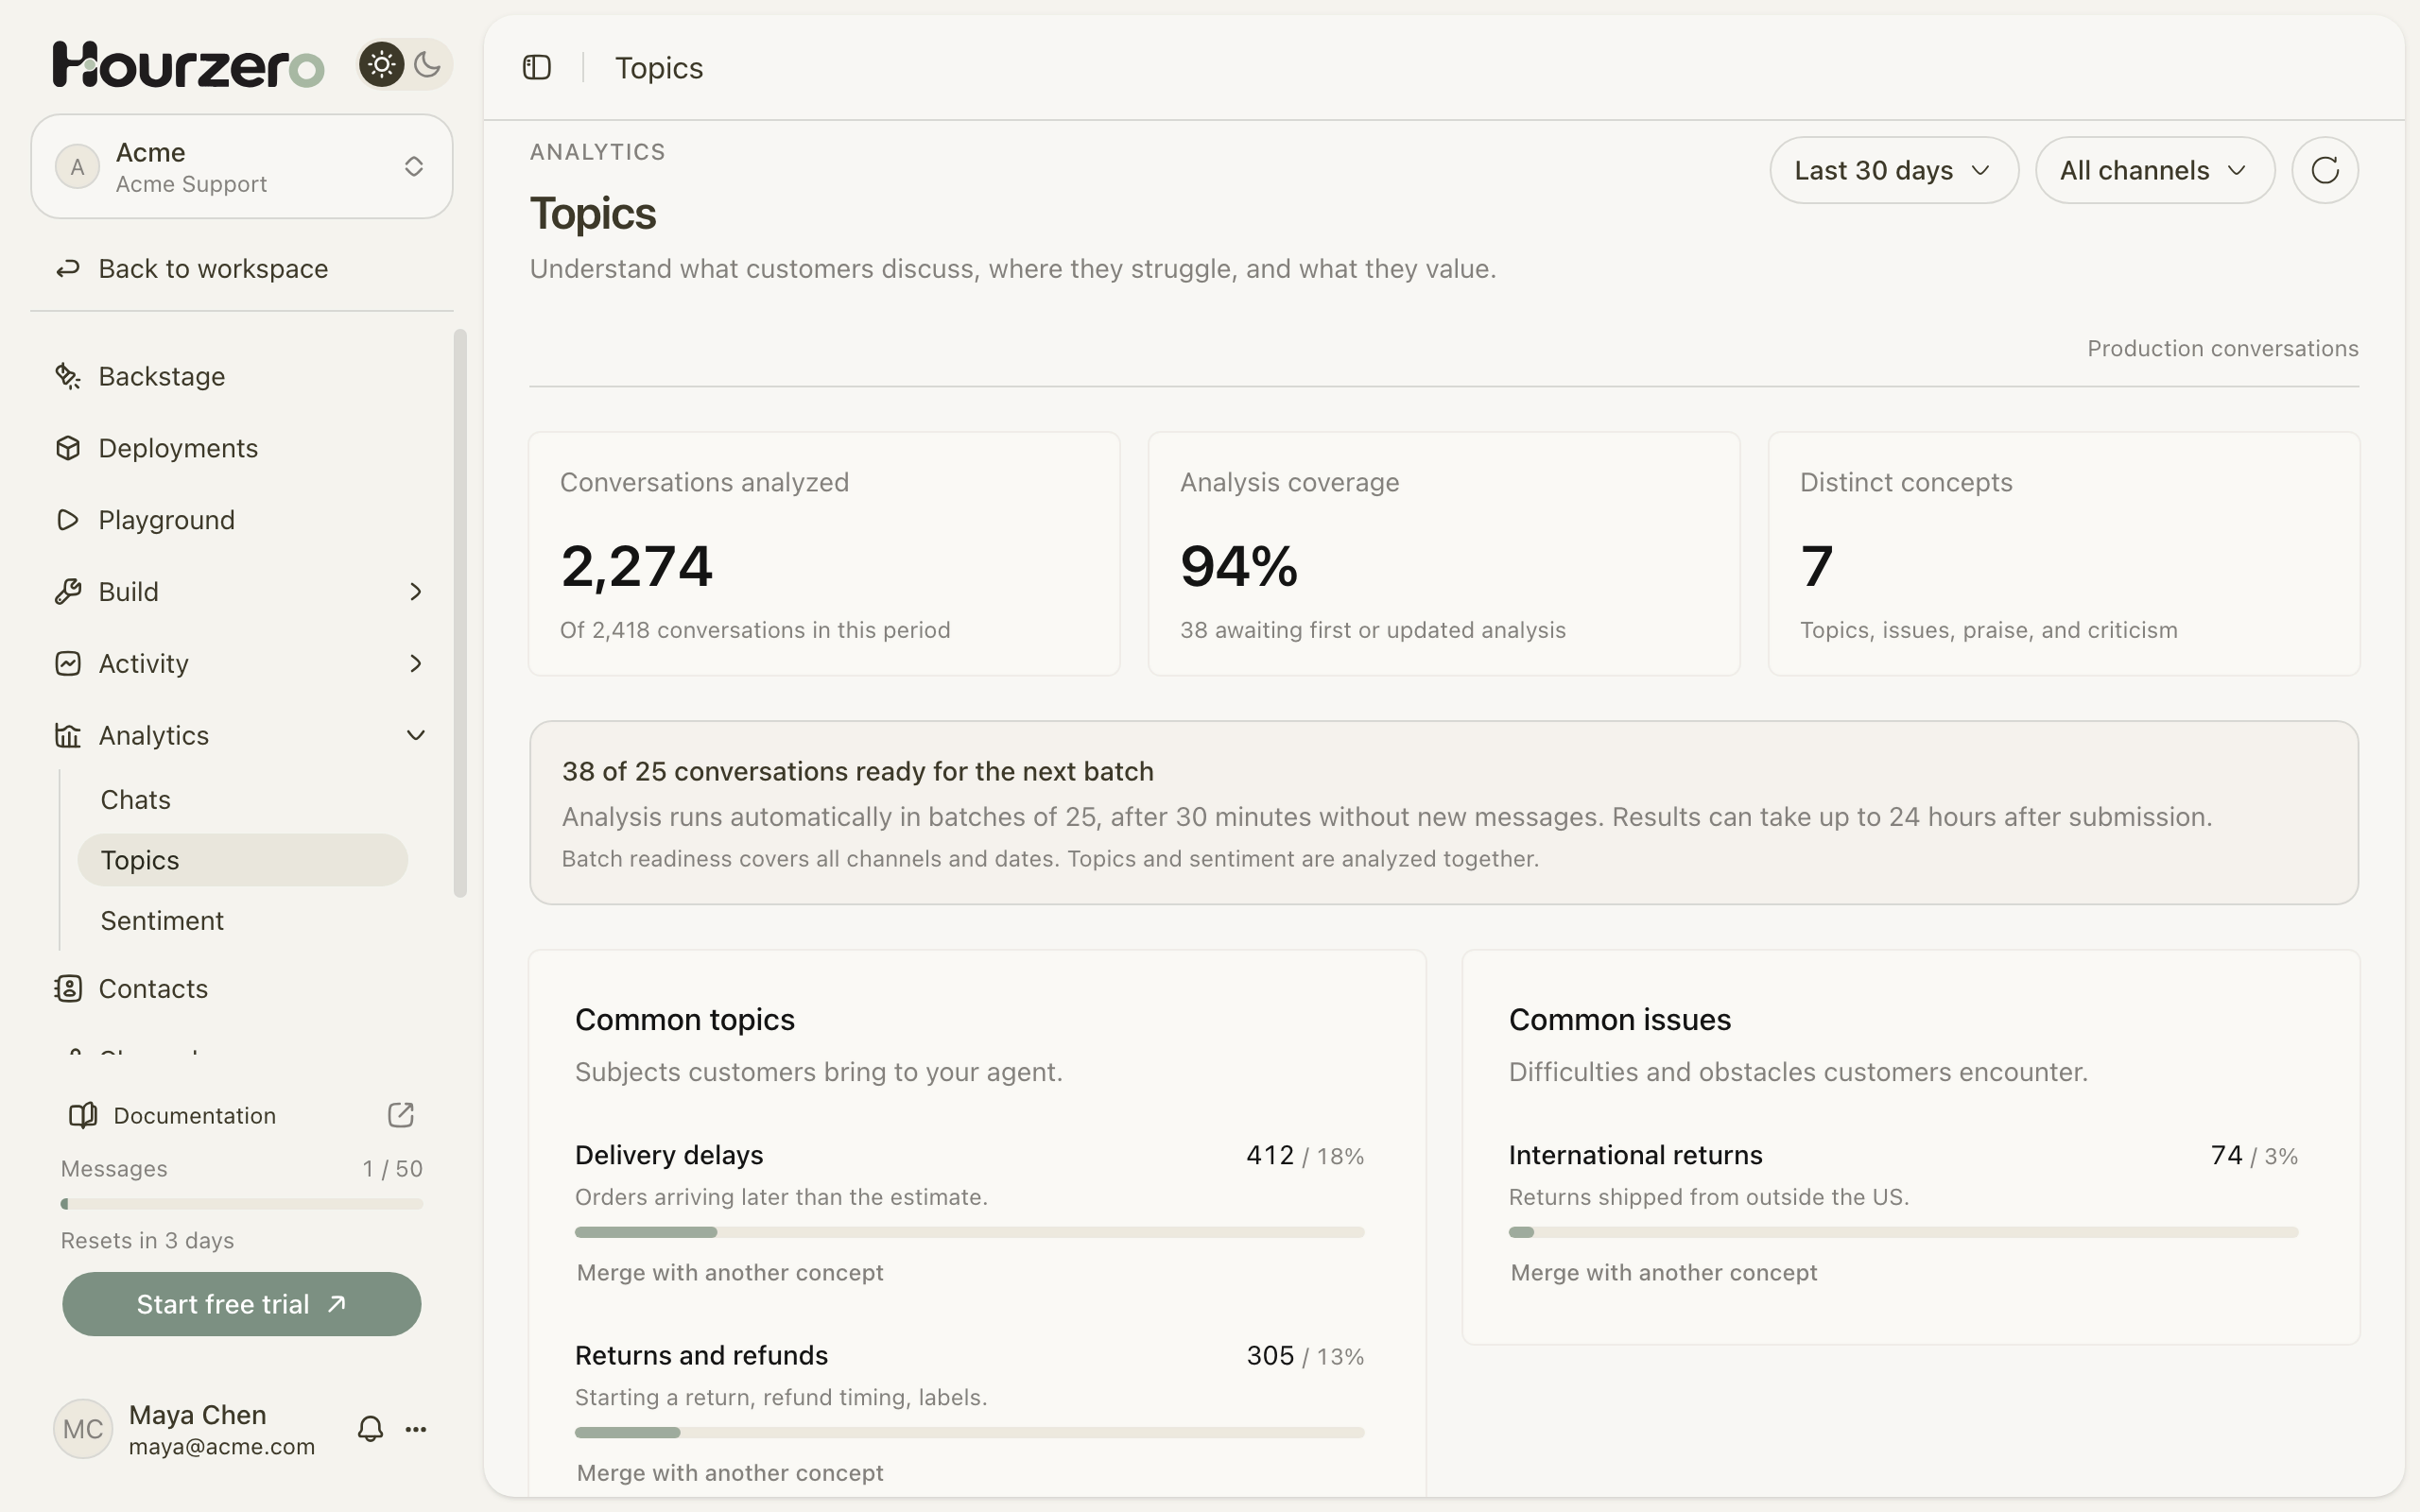Image resolution: width=2420 pixels, height=1512 pixels.
Task: Click the Returns and refunds topic title
Action: (x=701, y=1355)
